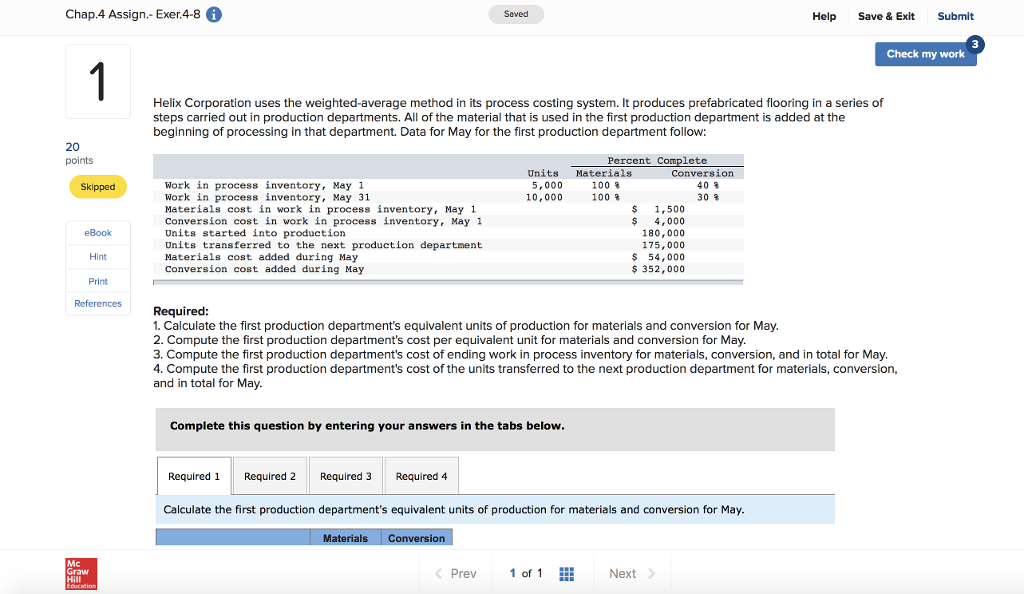Click the Print link
Viewport: 1024px width, 594px height.
point(97,281)
